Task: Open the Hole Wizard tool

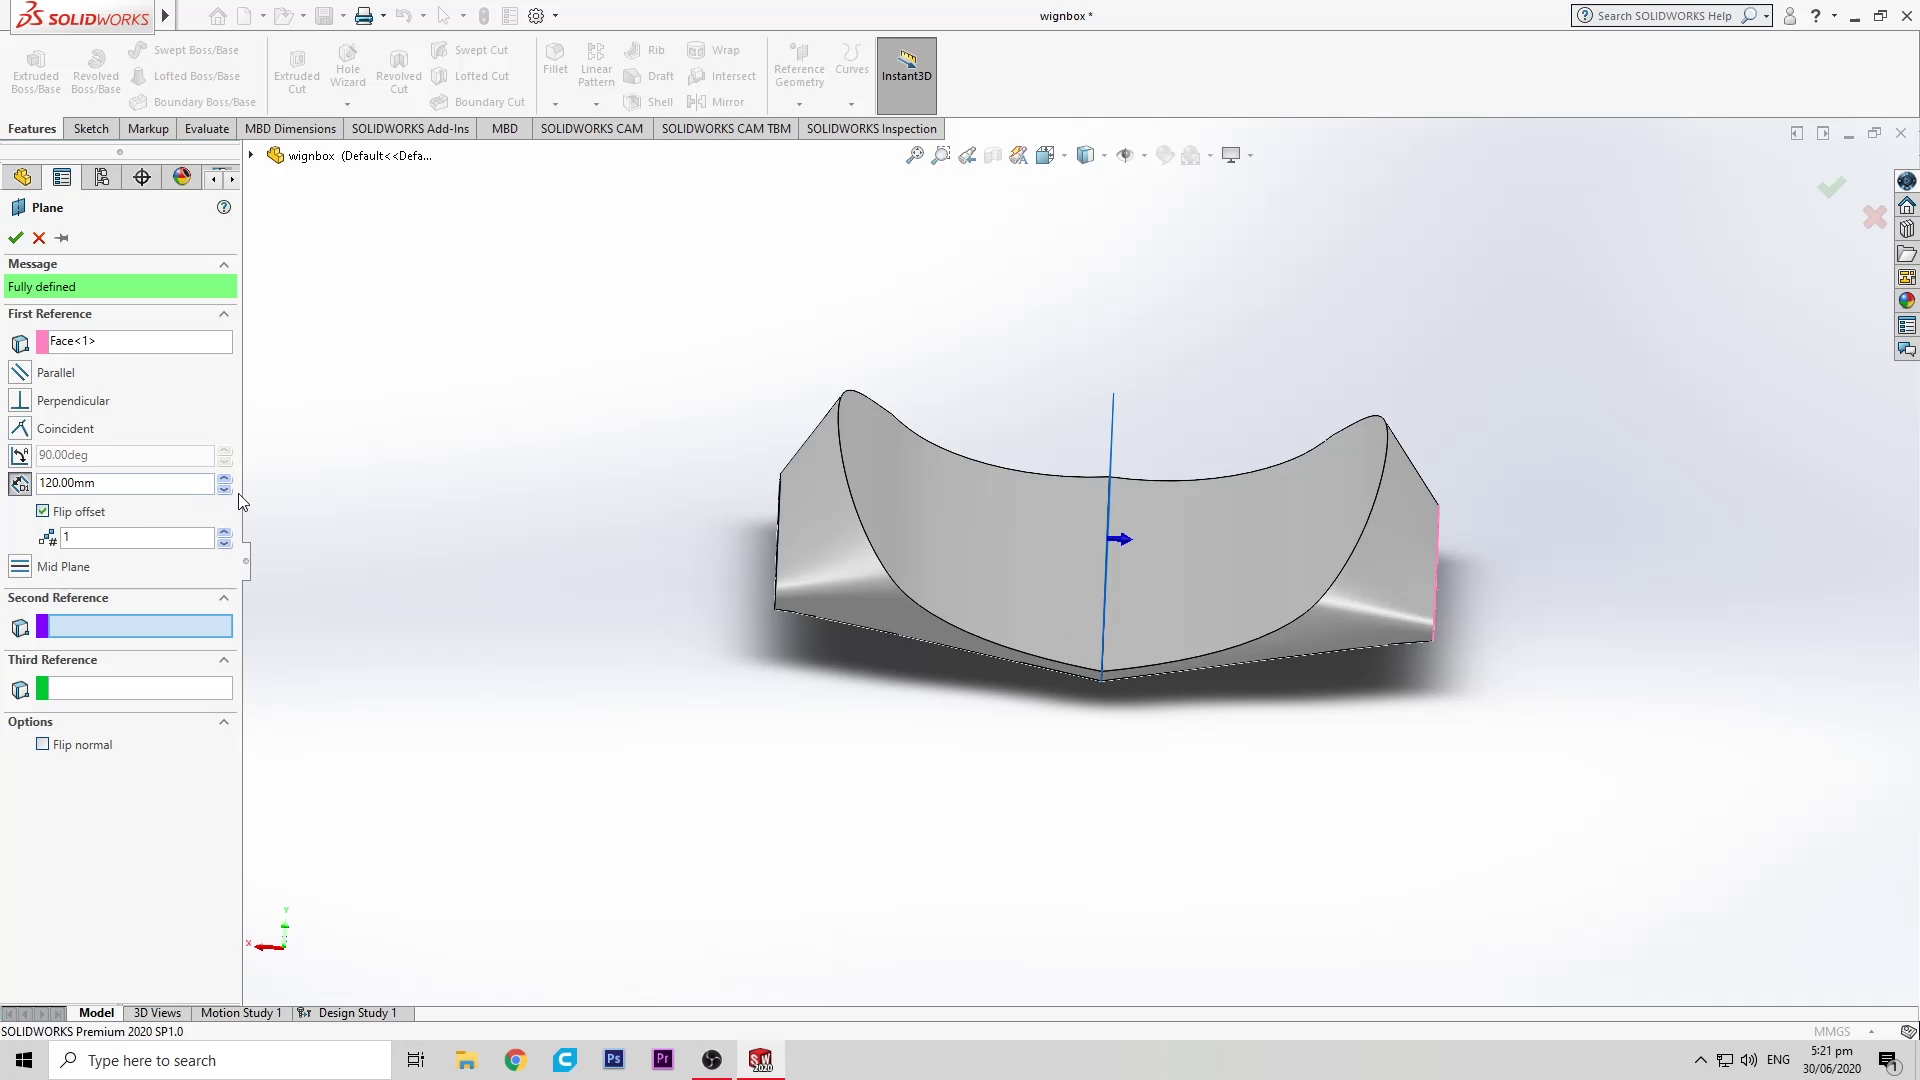Action: click(348, 65)
